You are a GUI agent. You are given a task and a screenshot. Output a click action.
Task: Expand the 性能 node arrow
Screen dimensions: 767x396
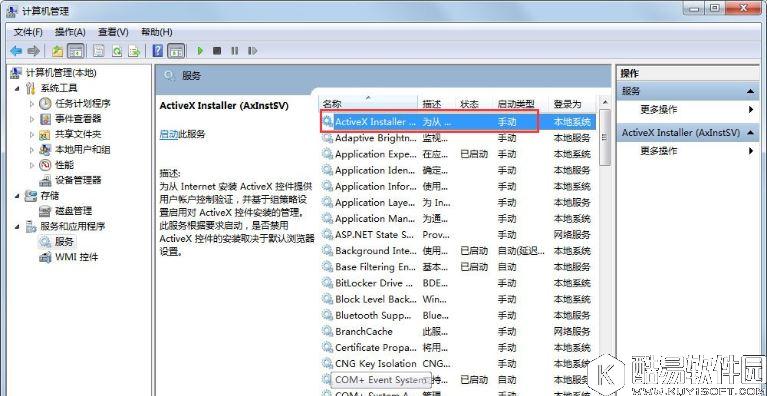[32, 165]
